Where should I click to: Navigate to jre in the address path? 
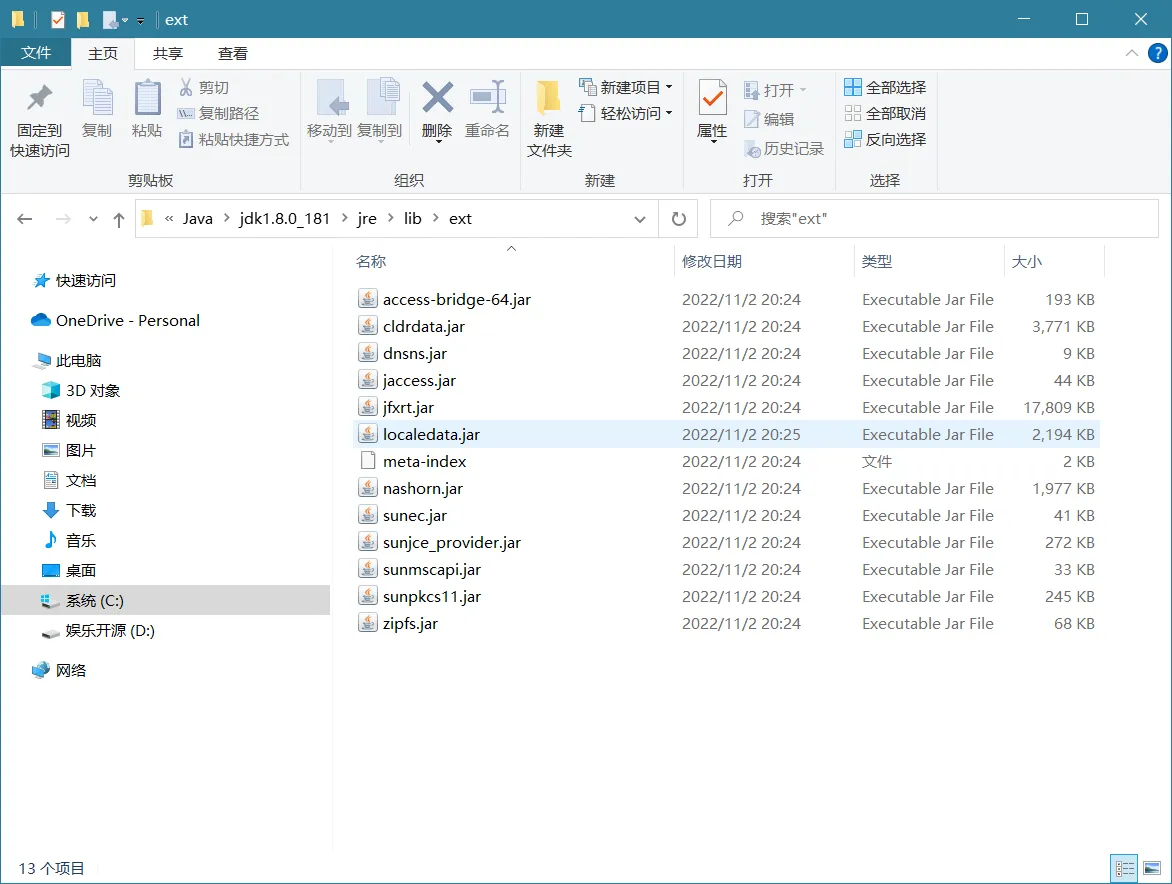pyautogui.click(x=367, y=218)
